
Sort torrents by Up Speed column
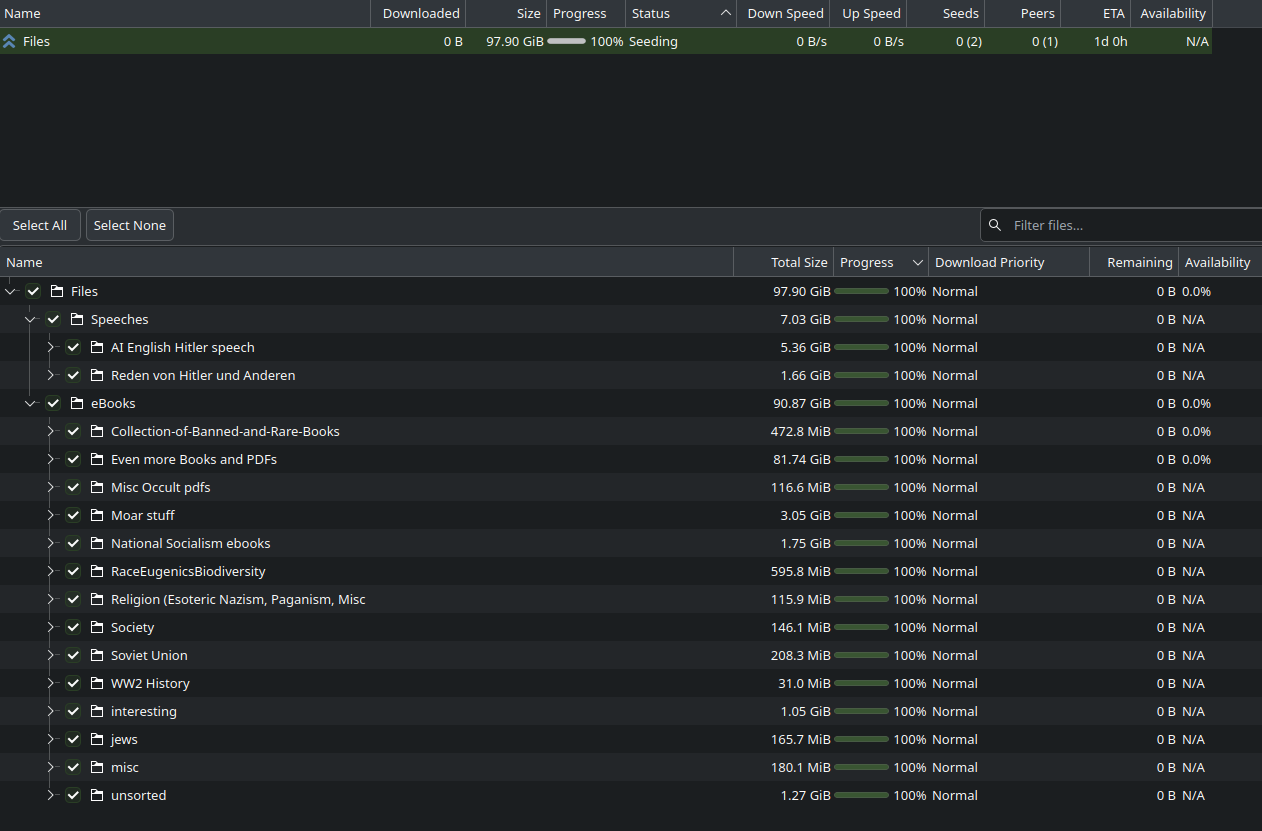pos(870,13)
